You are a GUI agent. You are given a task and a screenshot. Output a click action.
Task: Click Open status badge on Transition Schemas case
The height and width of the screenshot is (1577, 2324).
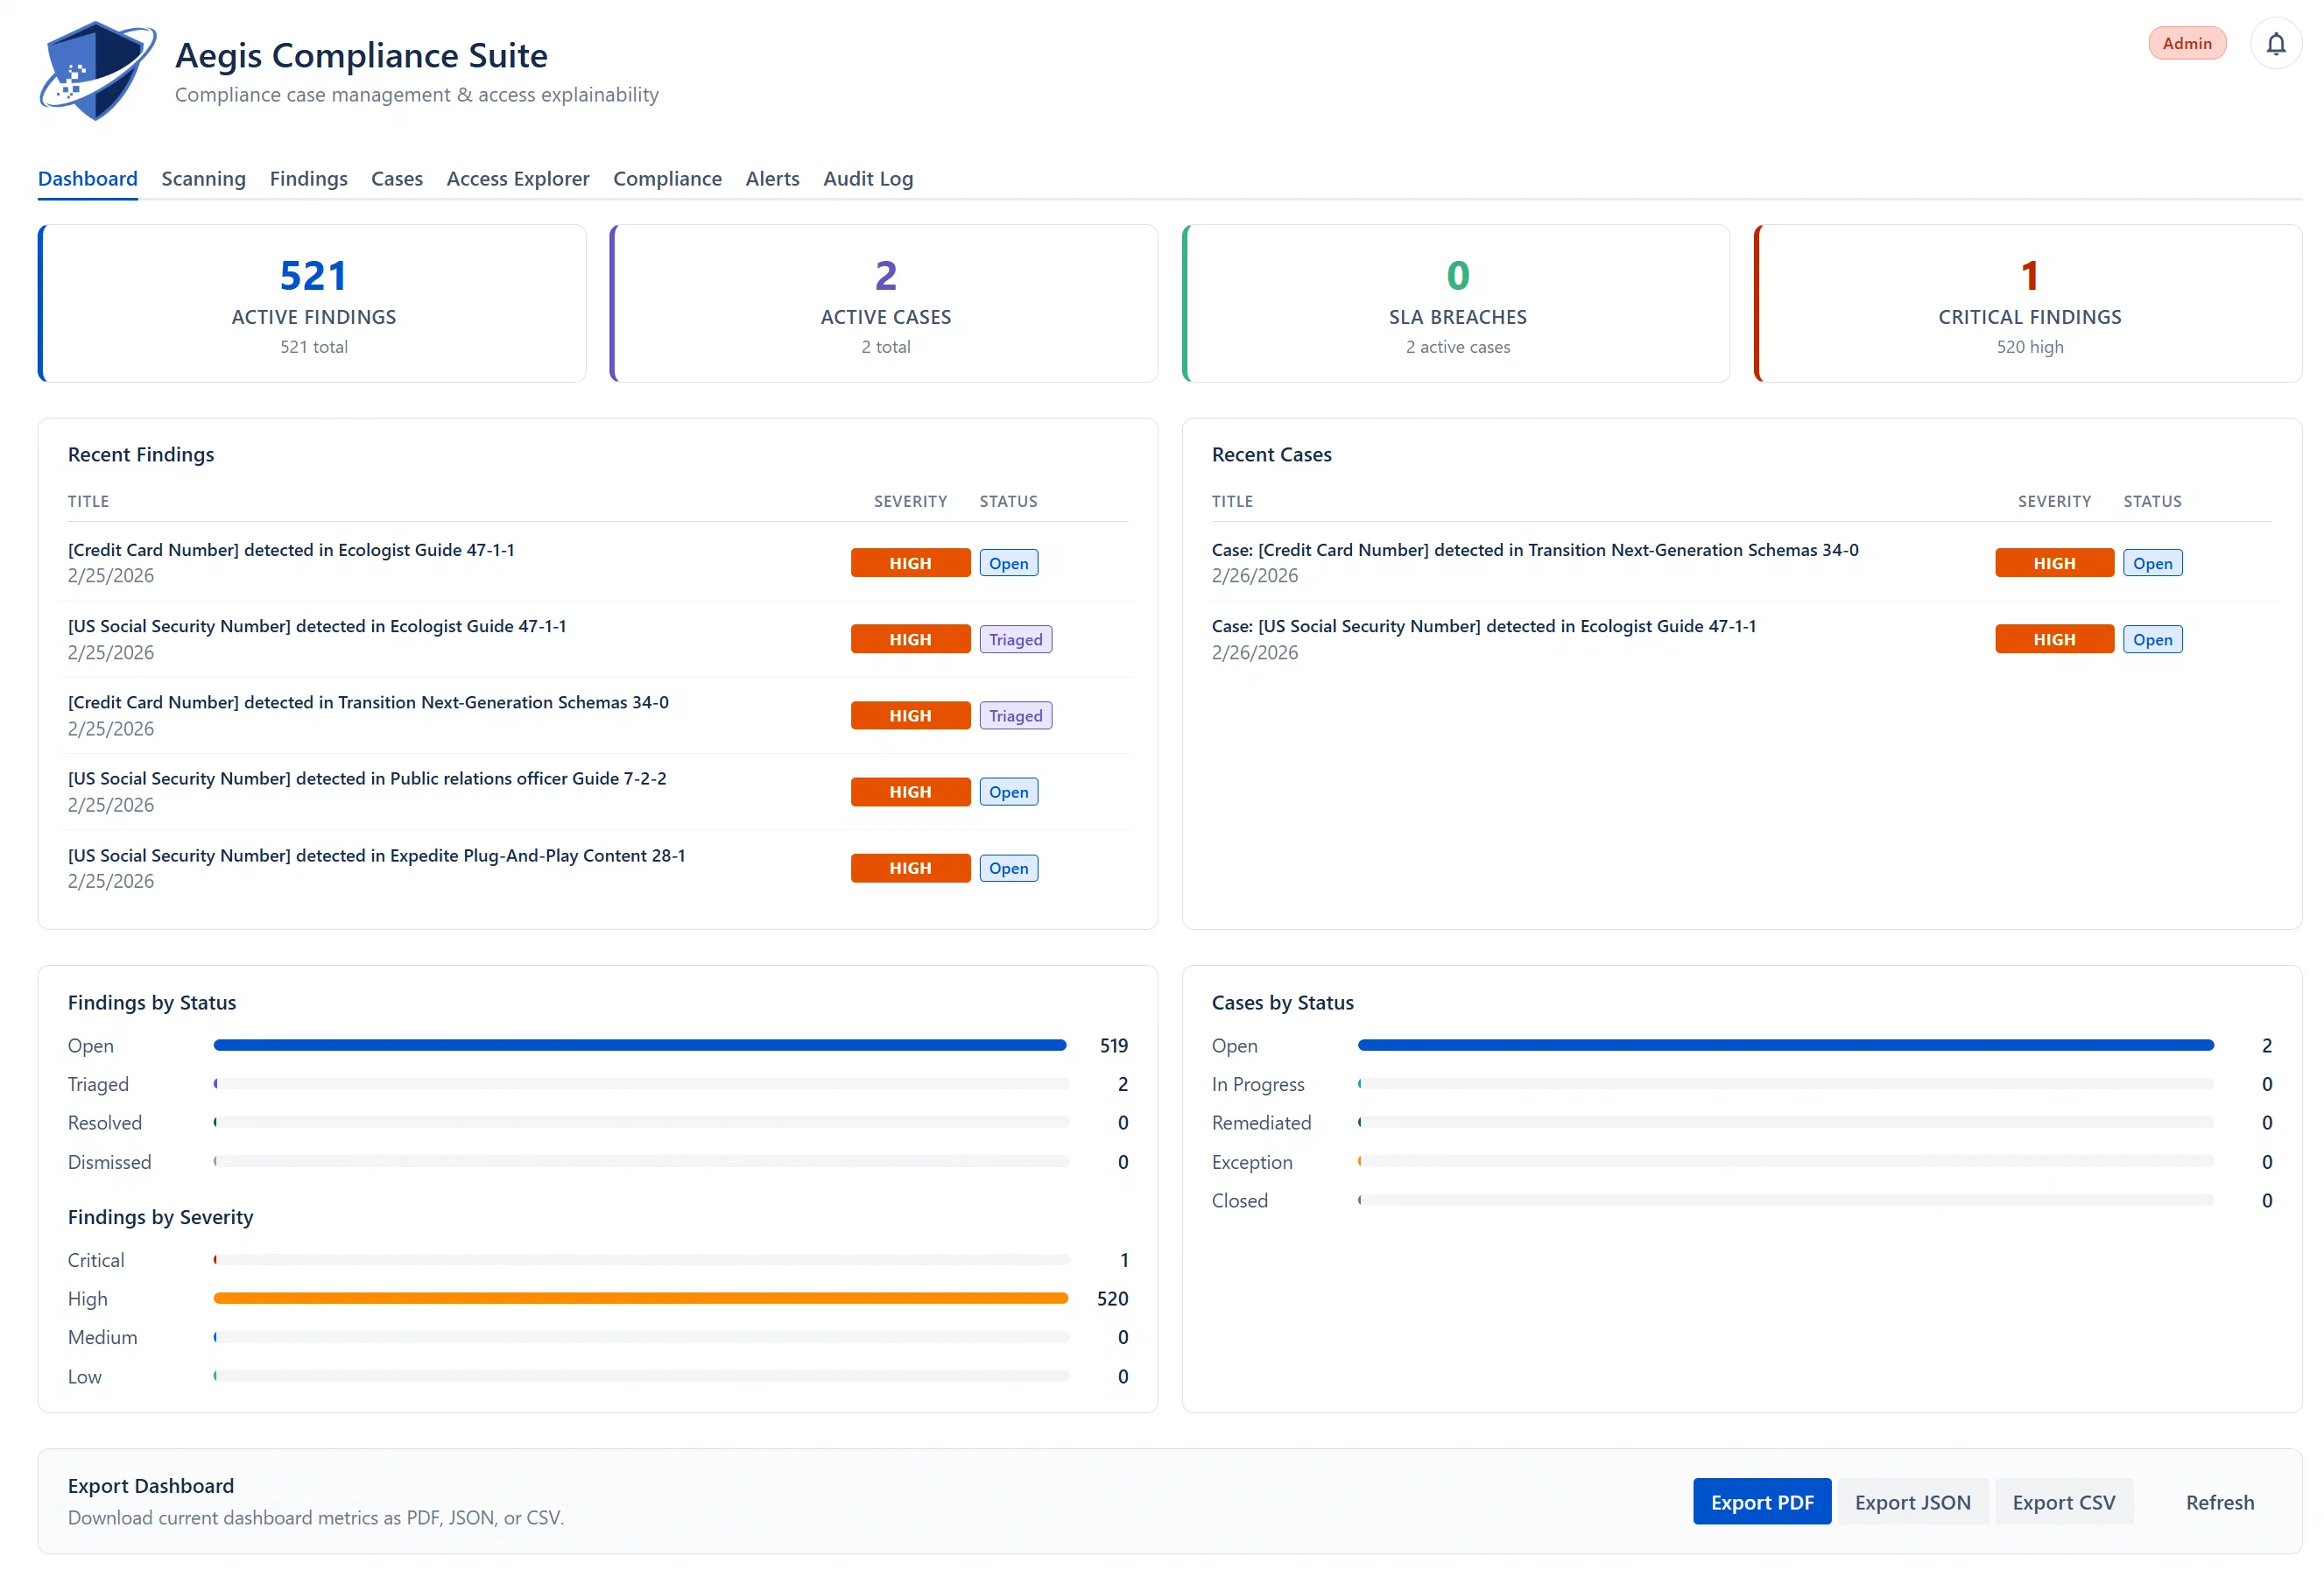pos(2153,563)
